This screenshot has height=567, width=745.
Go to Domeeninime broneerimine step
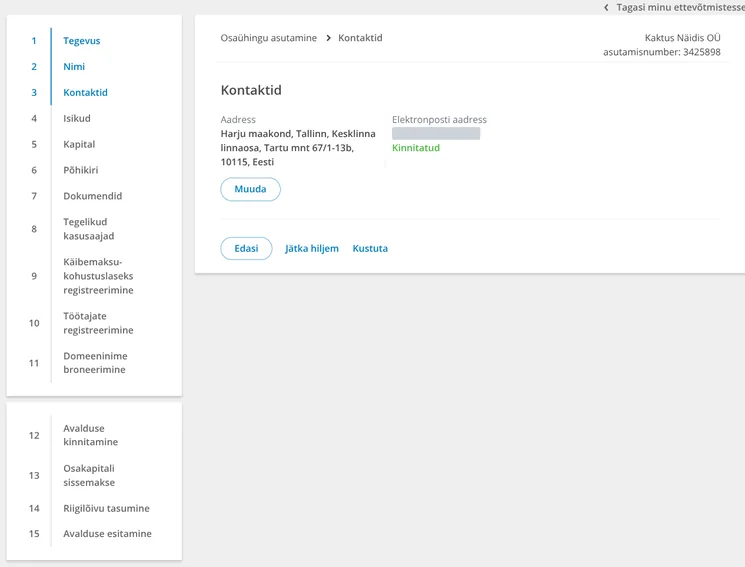click(x=96, y=363)
